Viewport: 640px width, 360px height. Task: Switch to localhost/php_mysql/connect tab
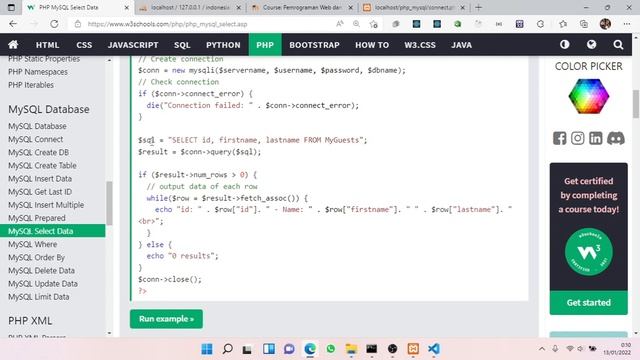coord(414,7)
